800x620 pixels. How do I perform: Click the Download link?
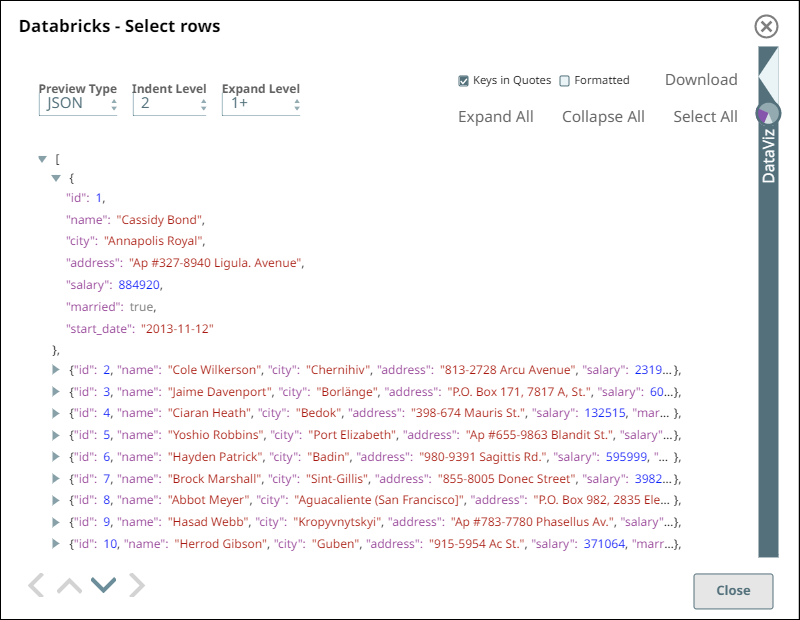click(x=701, y=80)
